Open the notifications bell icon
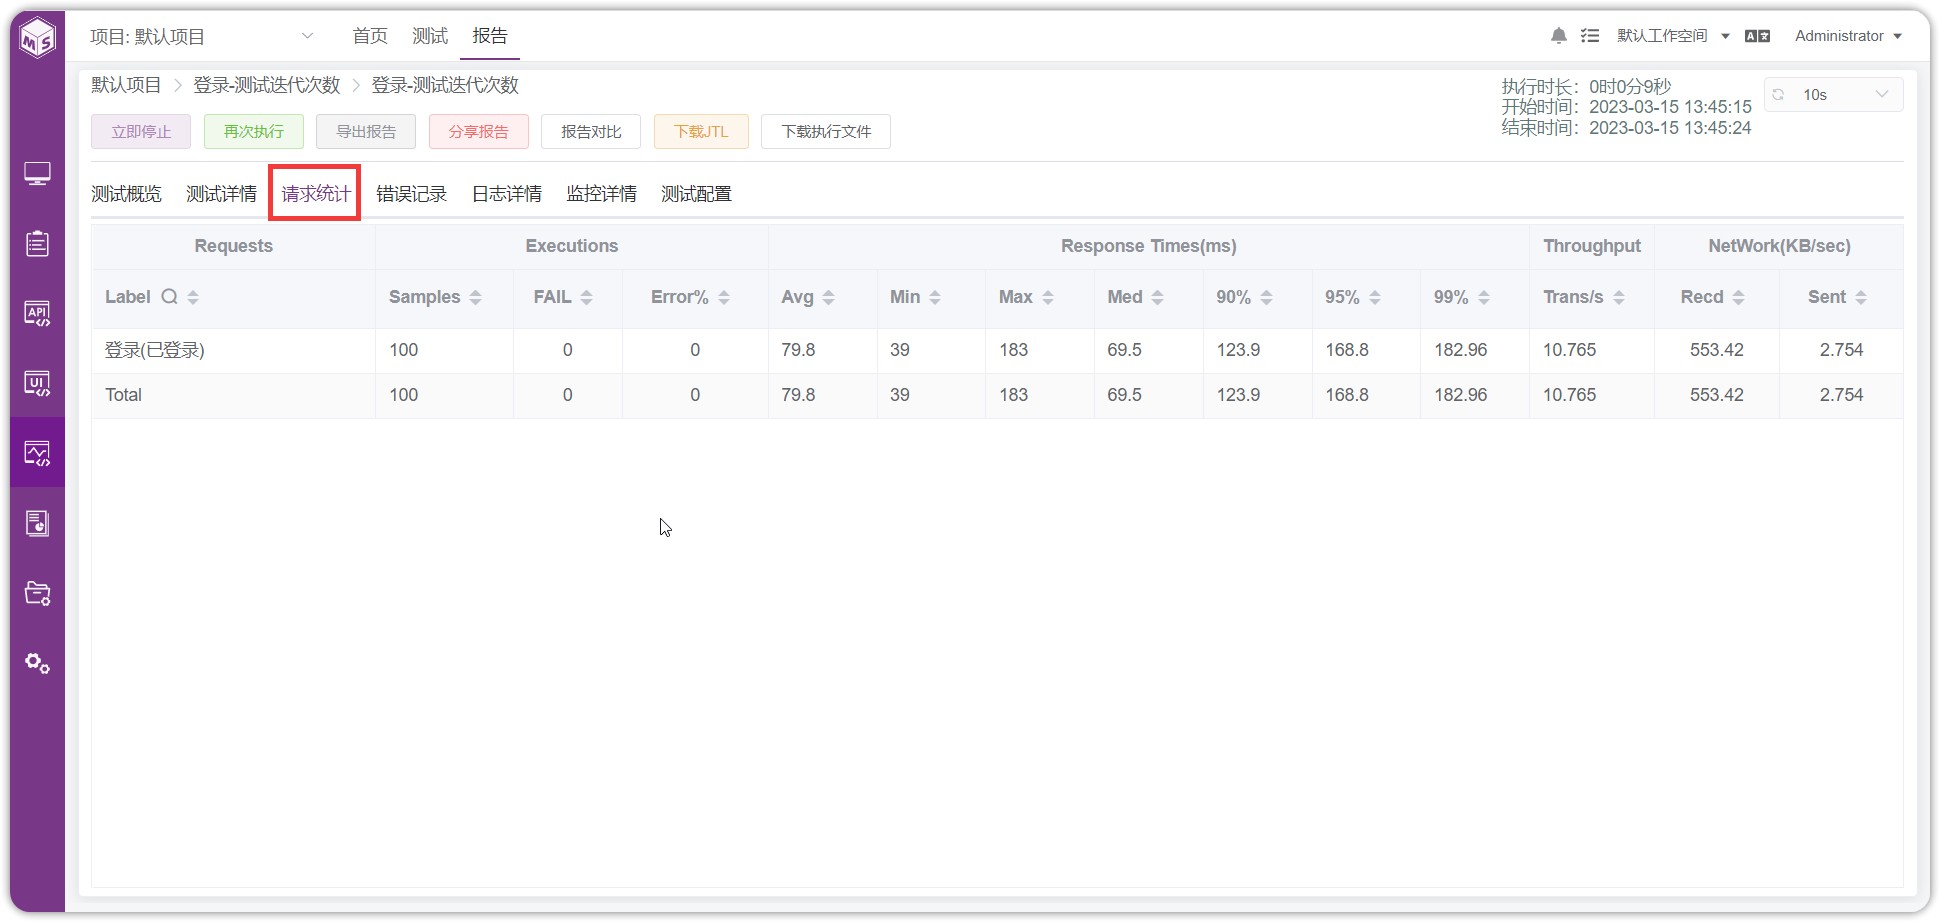The height and width of the screenshot is (922, 1940). [x=1558, y=36]
